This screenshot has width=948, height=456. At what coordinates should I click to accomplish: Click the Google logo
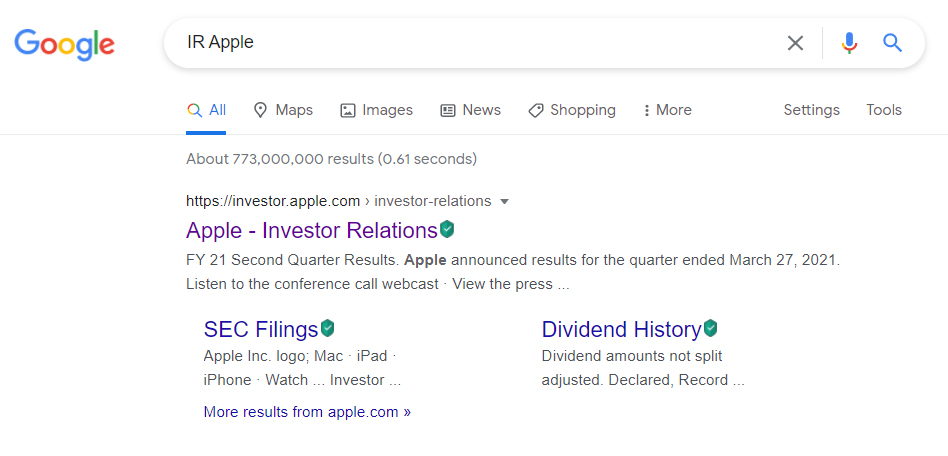(65, 44)
